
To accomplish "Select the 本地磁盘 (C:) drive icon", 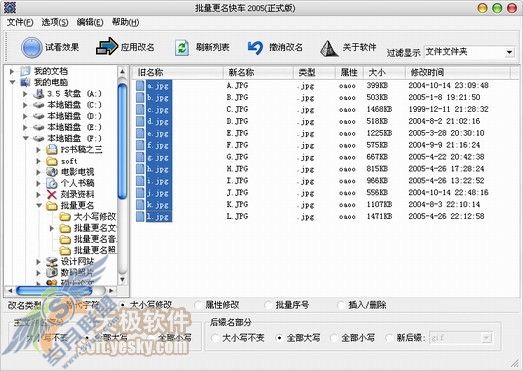I will 39,105.
